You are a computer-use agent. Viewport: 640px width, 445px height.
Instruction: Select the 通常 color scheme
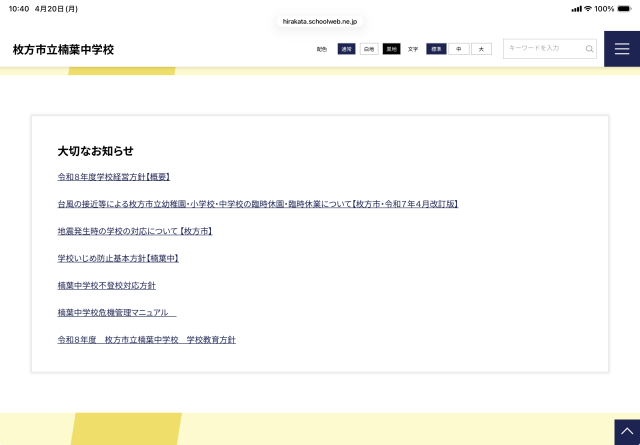click(346, 49)
